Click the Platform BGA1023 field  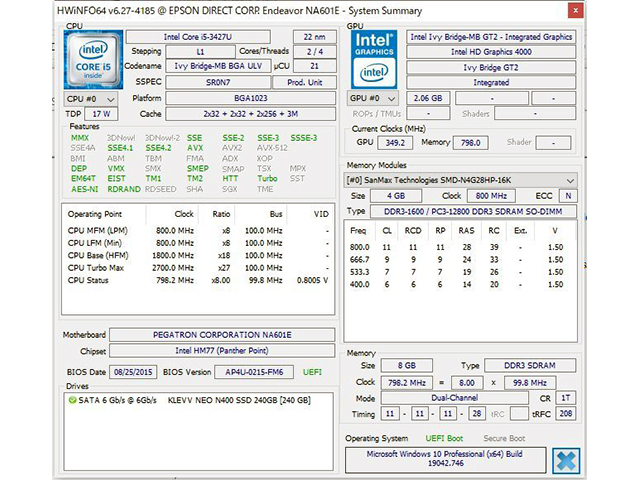click(251, 98)
